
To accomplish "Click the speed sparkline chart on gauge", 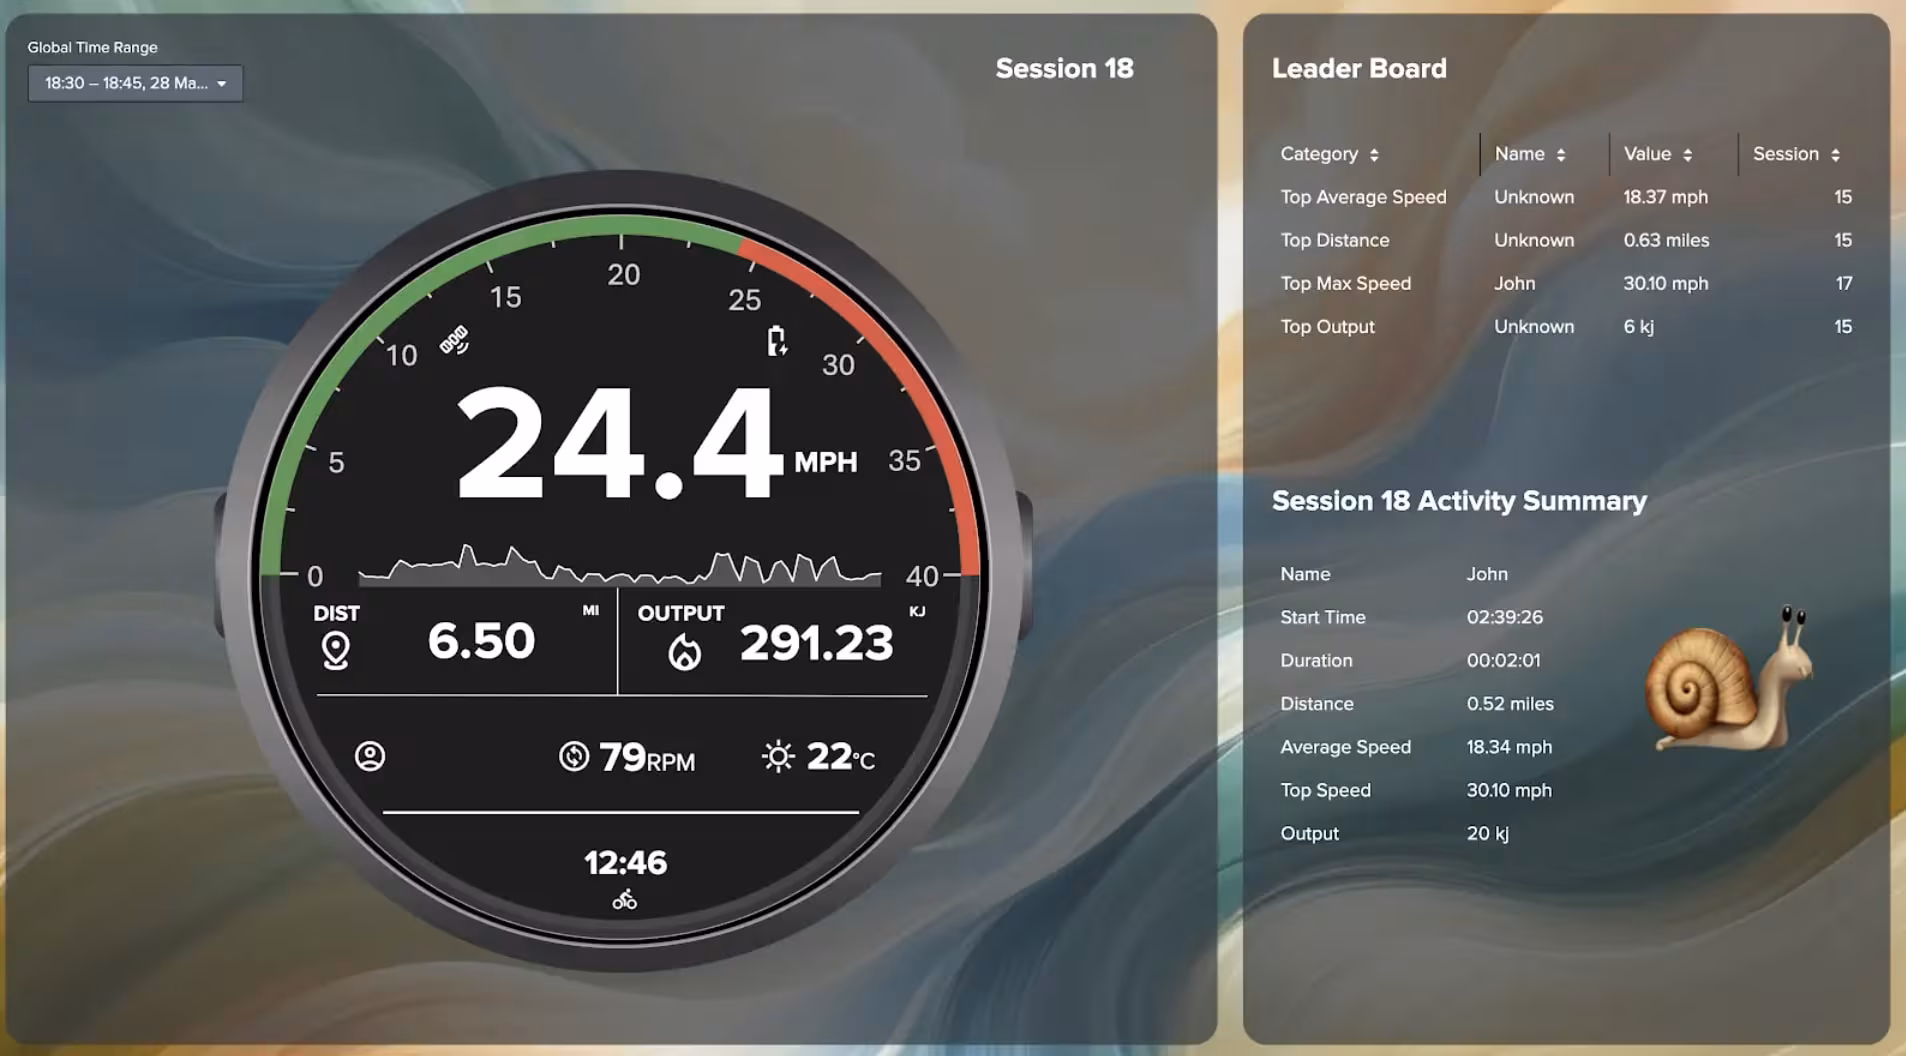I will point(620,566).
